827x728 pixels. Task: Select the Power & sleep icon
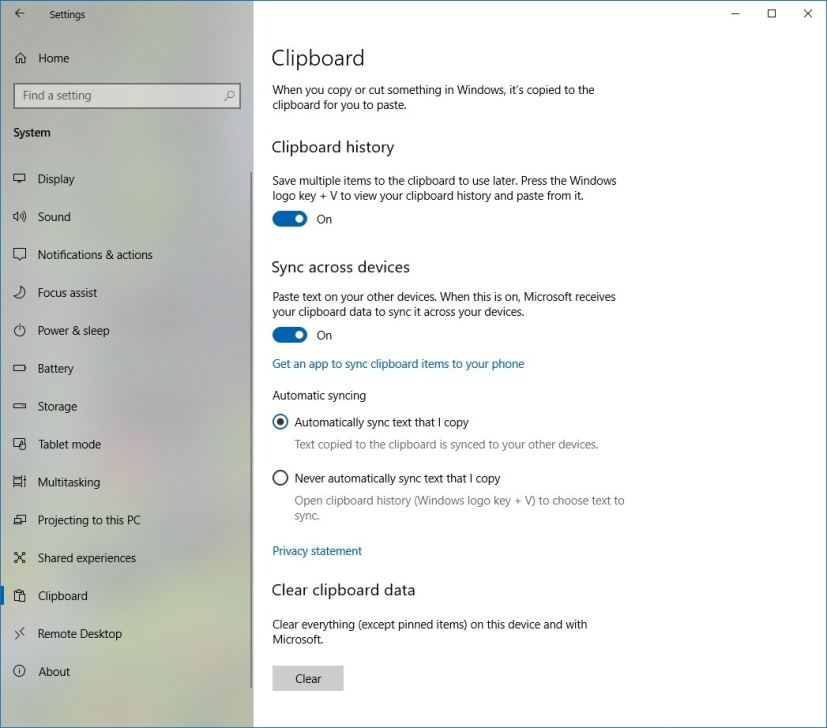[21, 330]
